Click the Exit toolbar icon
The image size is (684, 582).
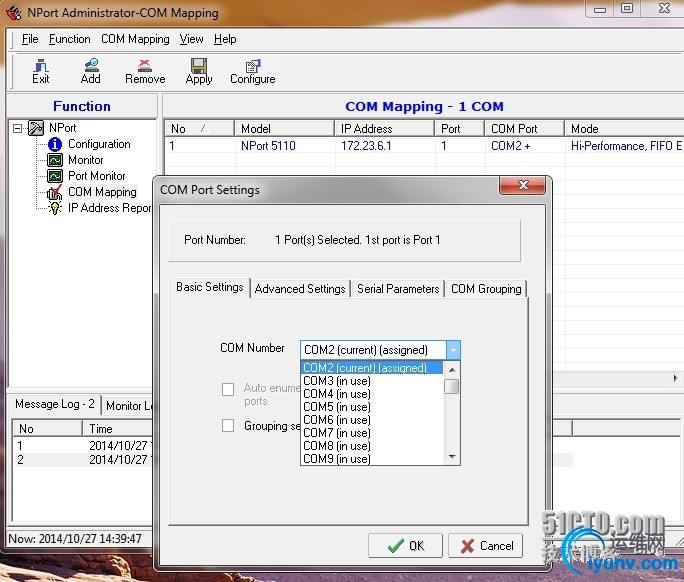tap(40, 70)
